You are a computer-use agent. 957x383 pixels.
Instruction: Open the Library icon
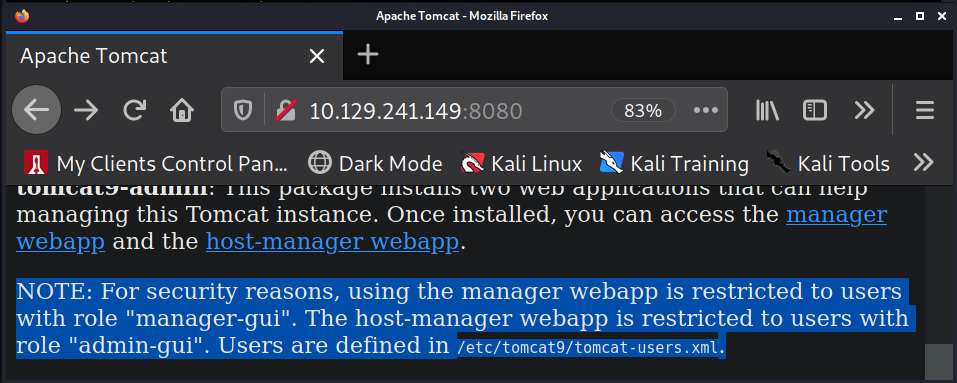(x=767, y=110)
